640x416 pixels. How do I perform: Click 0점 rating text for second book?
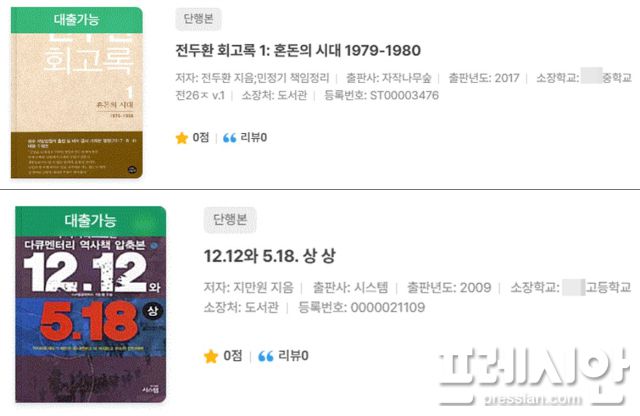pyautogui.click(x=233, y=356)
